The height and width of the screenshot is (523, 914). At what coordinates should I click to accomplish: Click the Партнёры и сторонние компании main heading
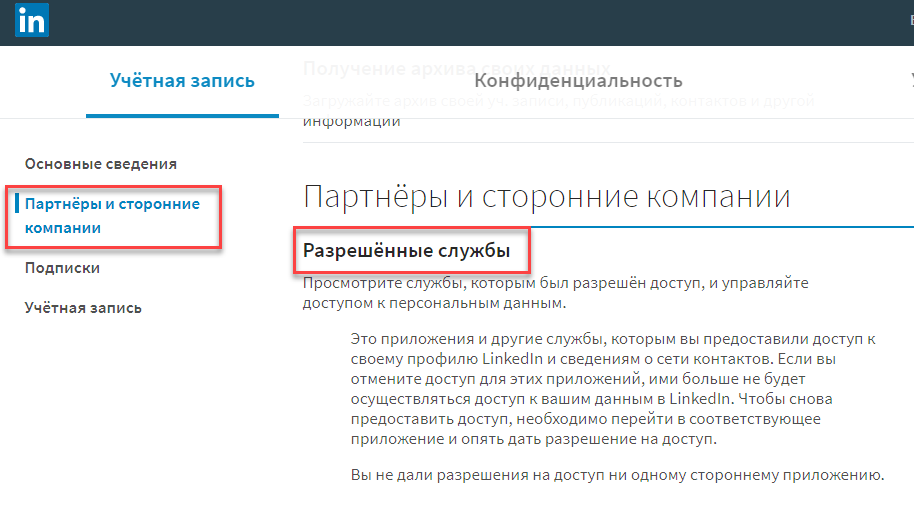tap(546, 196)
